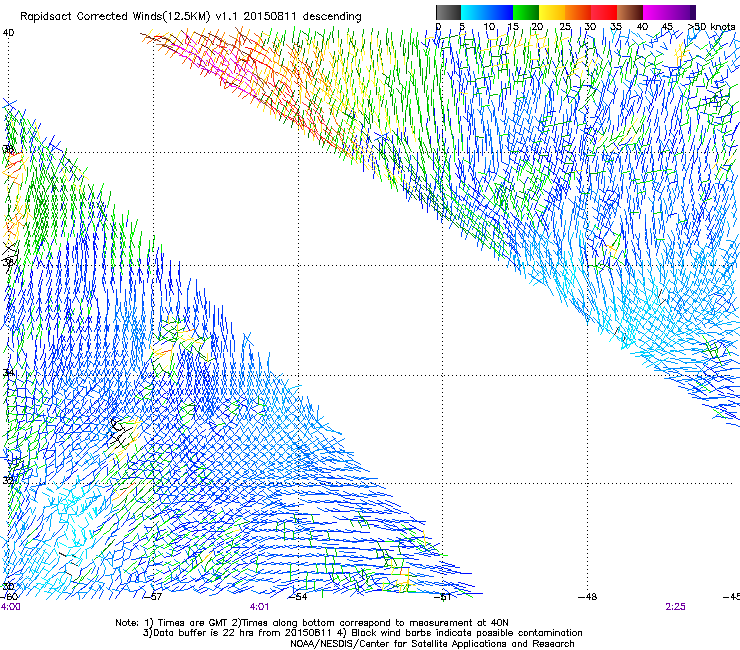Image resolution: width=740 pixels, height=650 pixels.
Task: Click longitude label '-51' on bottom axis
Action: pos(443,597)
